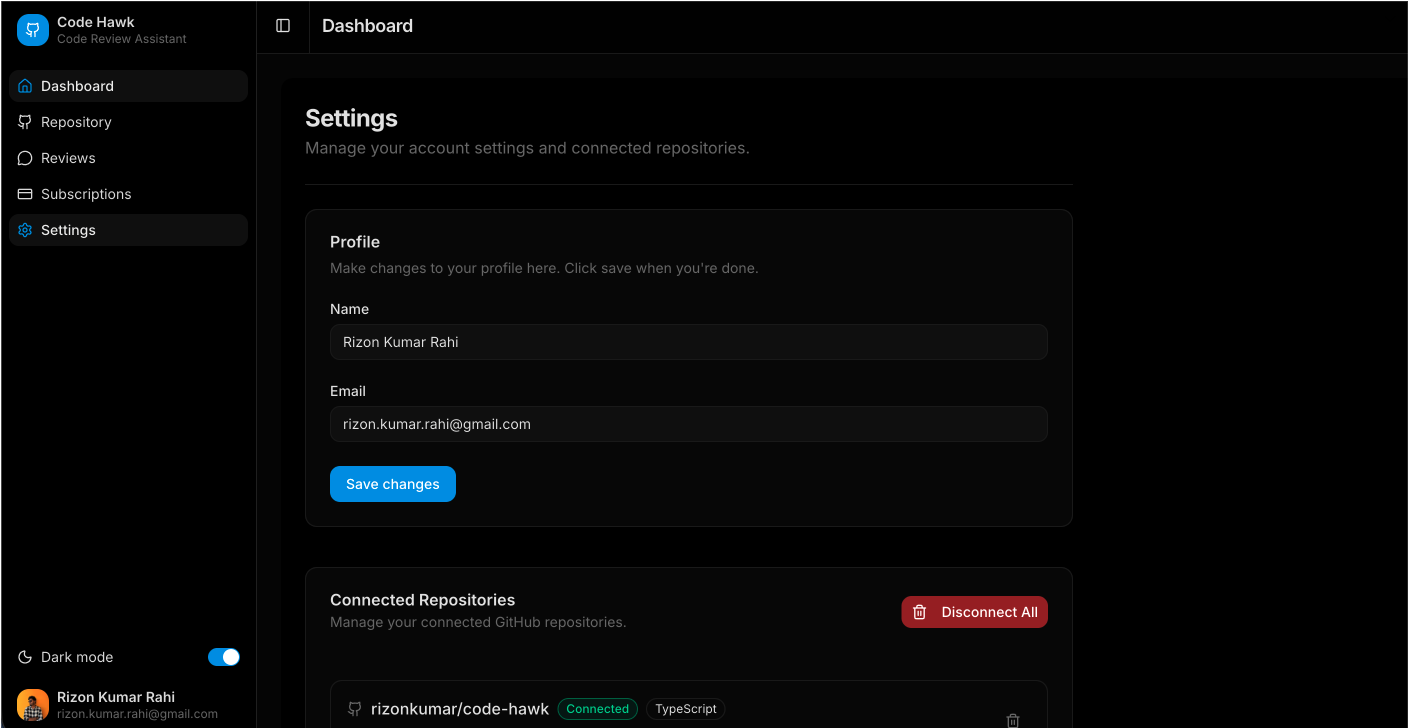Click the moon icon next to Dark mode
Viewport: 1408px width, 728px height.
point(24,657)
